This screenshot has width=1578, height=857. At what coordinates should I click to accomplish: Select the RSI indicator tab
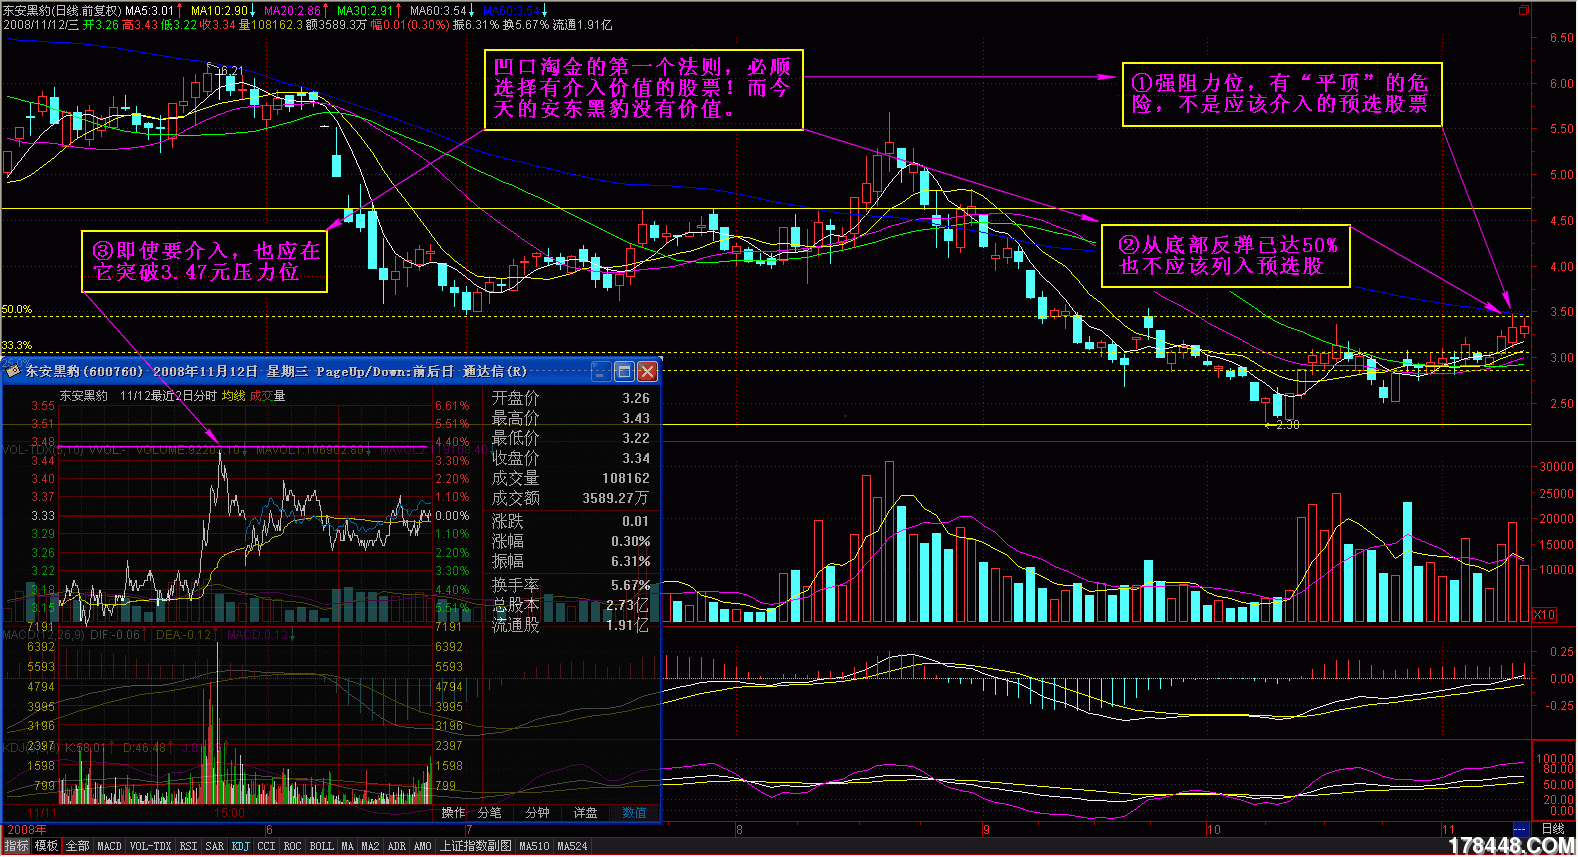pos(188,846)
